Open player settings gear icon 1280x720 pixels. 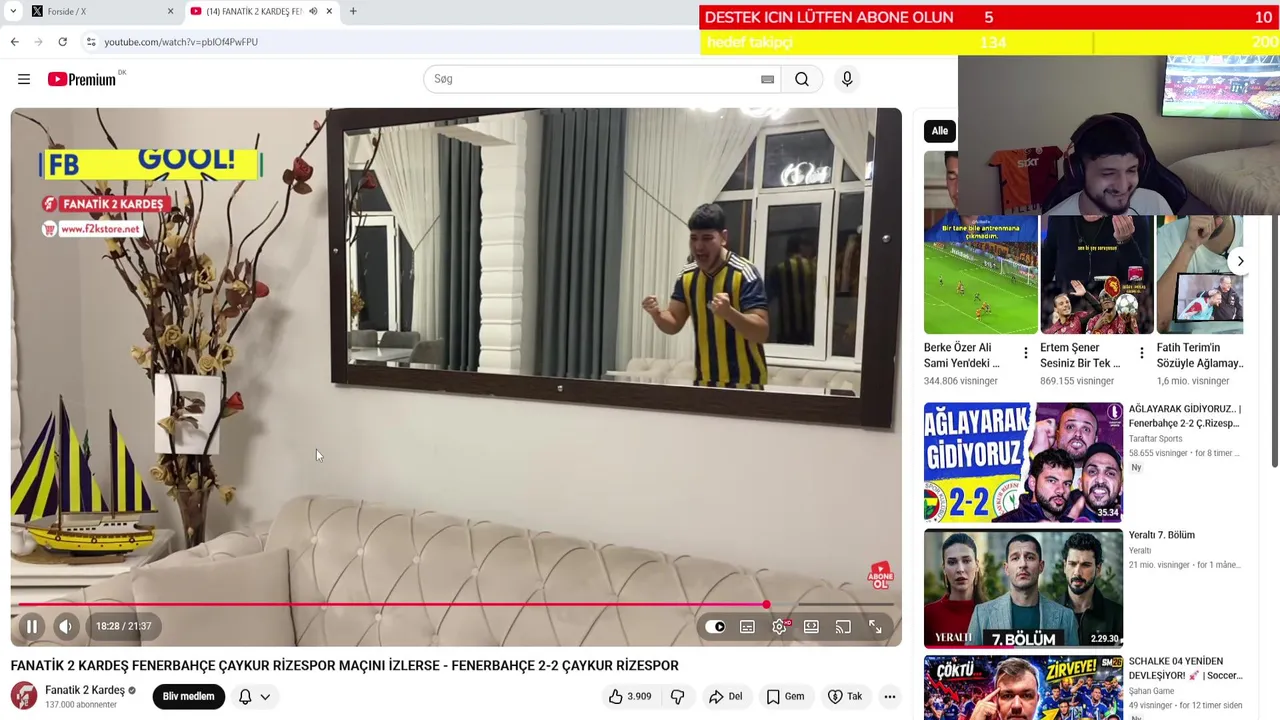(780, 626)
